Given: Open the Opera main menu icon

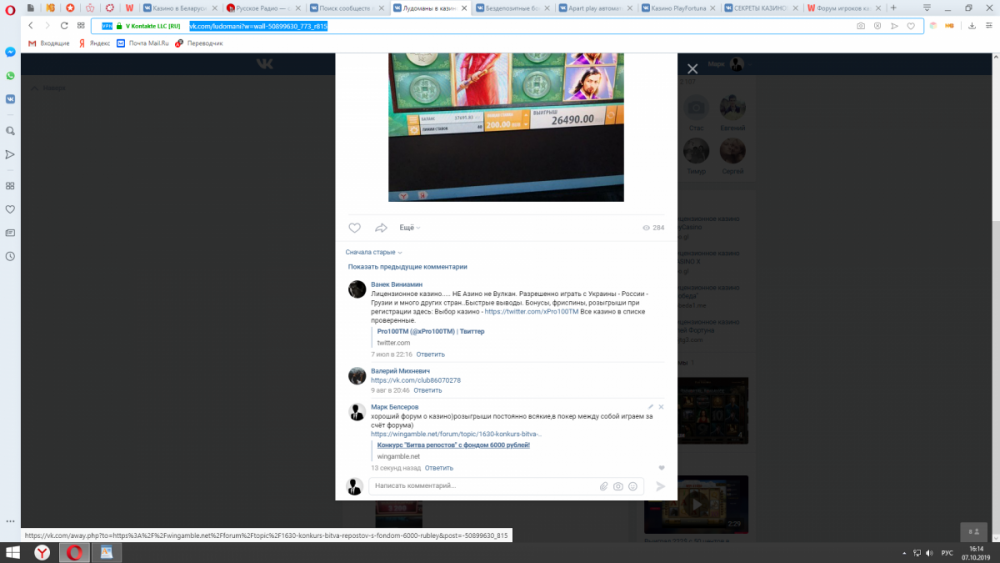Looking at the screenshot, I should pos(10,9).
